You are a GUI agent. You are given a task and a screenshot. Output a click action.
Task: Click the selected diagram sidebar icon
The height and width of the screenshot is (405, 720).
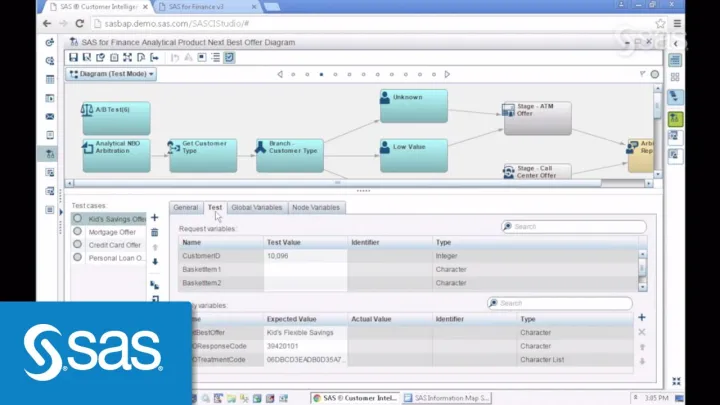tap(50, 154)
